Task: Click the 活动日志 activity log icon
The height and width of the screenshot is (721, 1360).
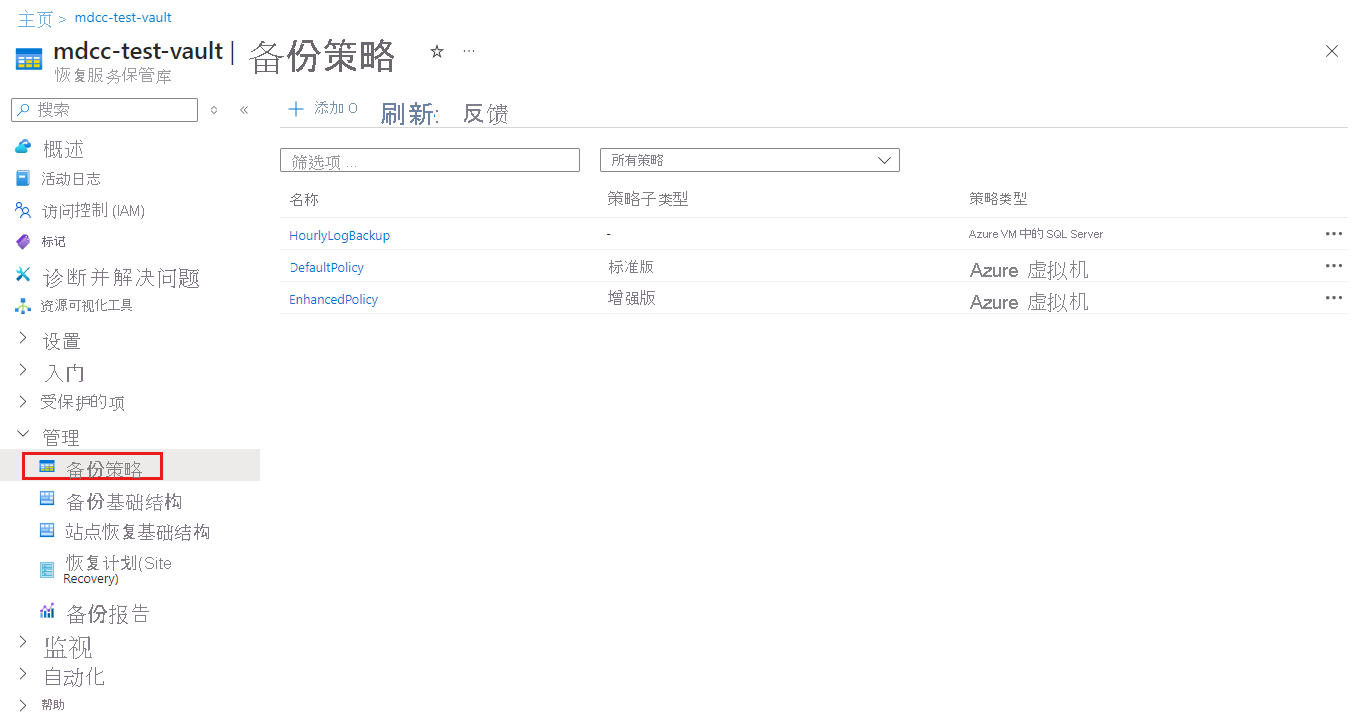Action: click(x=23, y=179)
